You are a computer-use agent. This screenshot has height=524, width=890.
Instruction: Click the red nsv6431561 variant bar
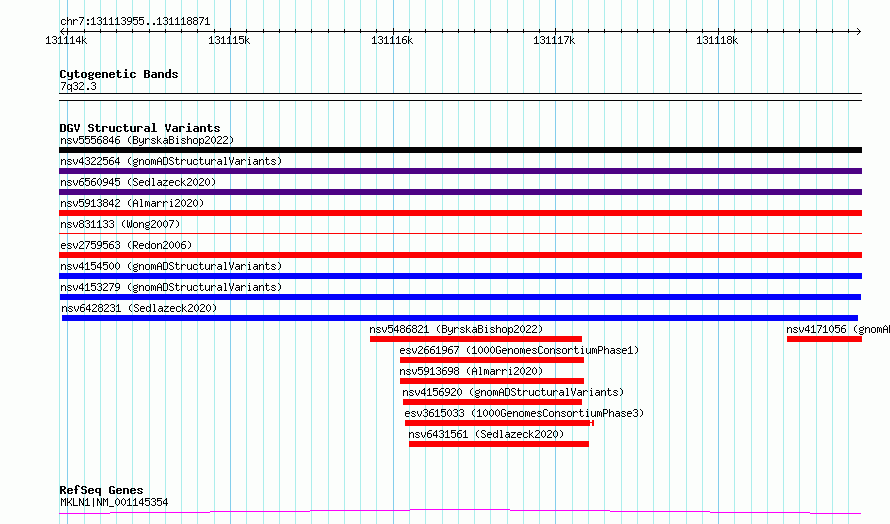[498, 444]
